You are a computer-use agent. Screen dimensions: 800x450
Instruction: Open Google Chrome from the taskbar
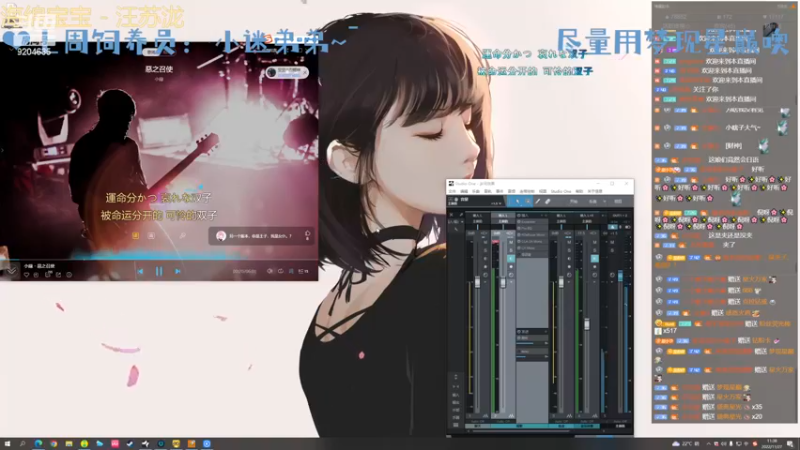click(x=54, y=444)
